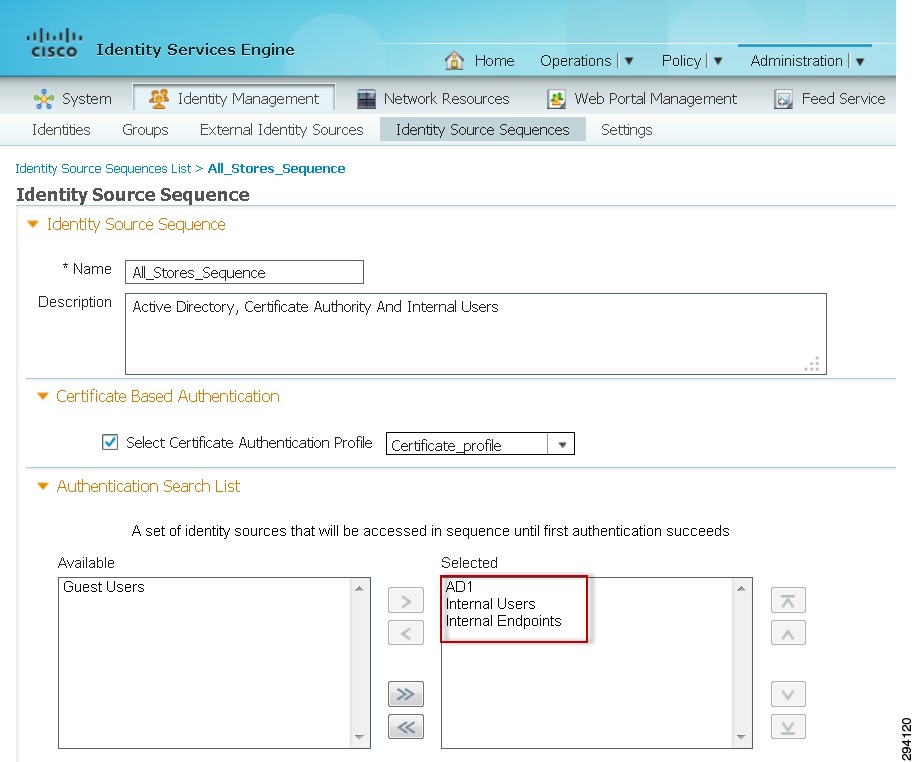Open the Operations menu
Image resolution: width=912 pixels, height=762 pixels.
coord(576,60)
